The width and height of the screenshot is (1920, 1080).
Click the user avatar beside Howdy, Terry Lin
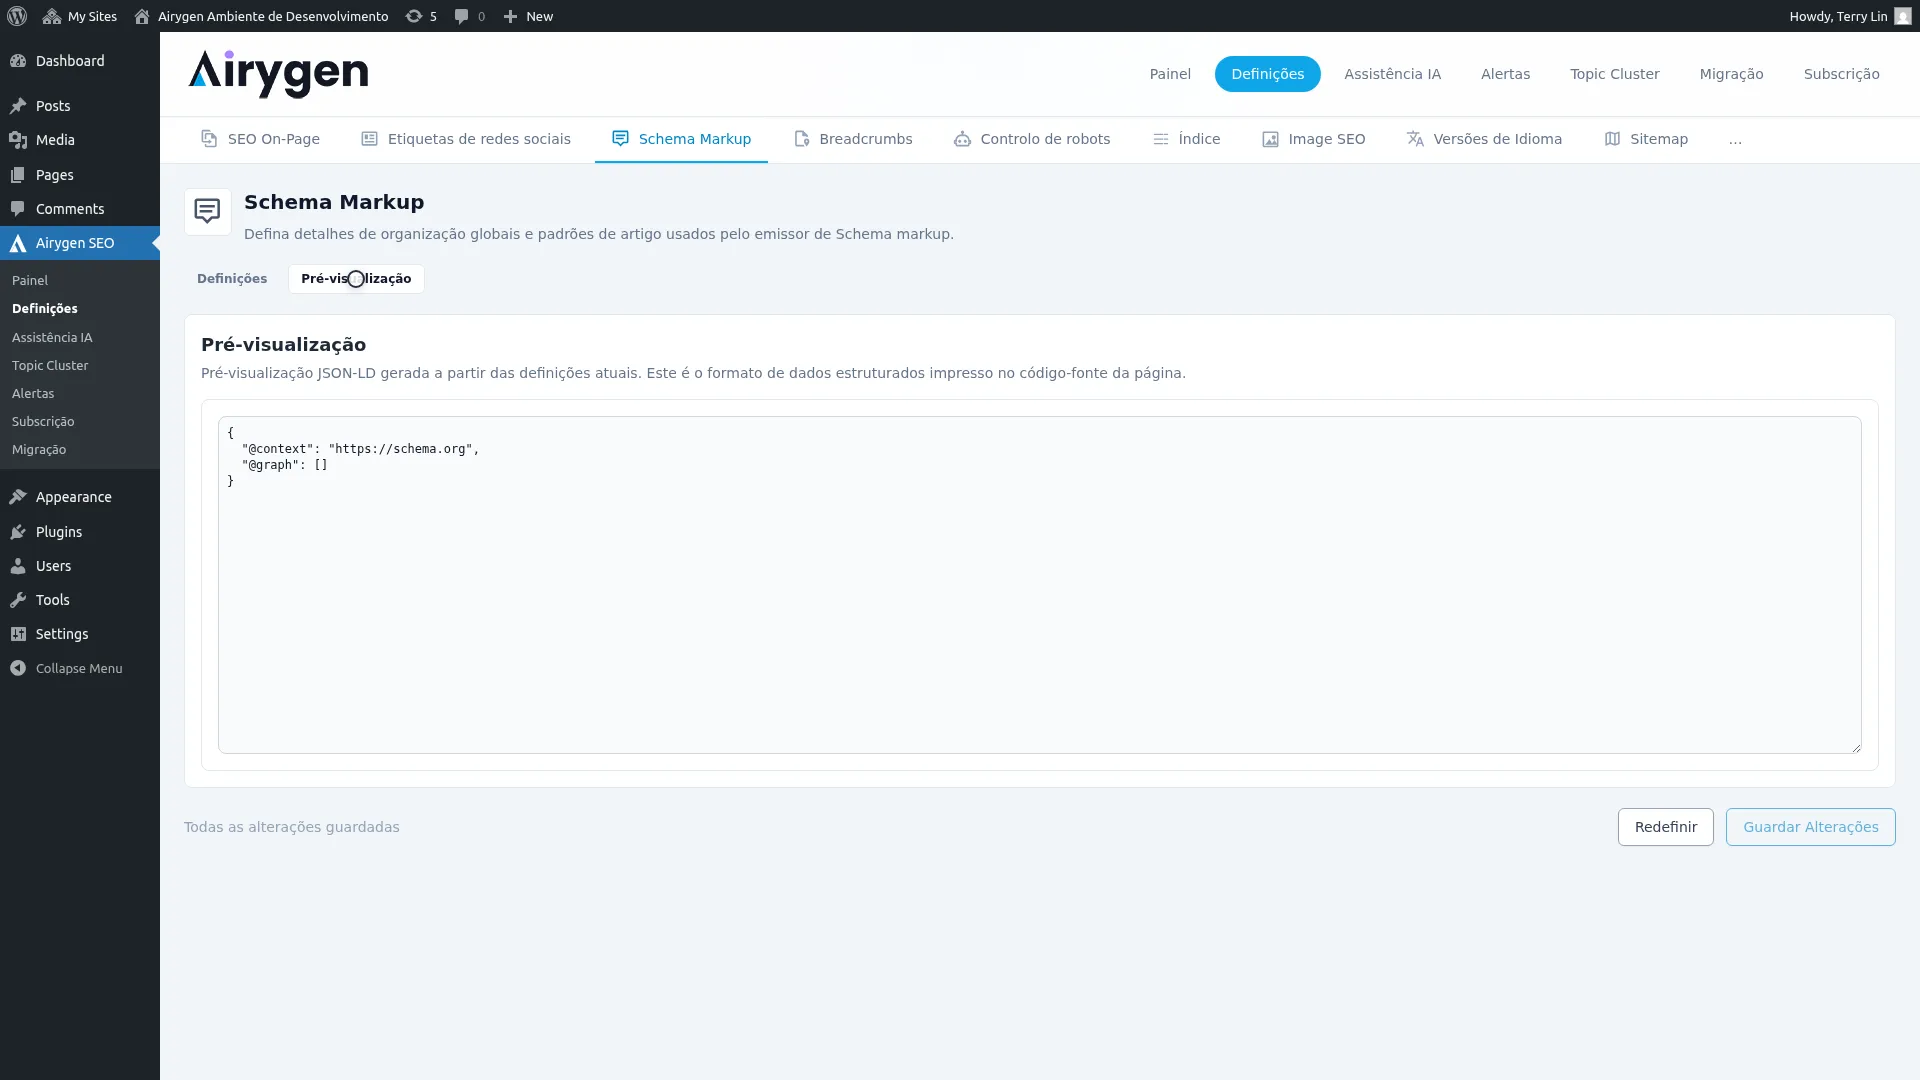[1902, 16]
